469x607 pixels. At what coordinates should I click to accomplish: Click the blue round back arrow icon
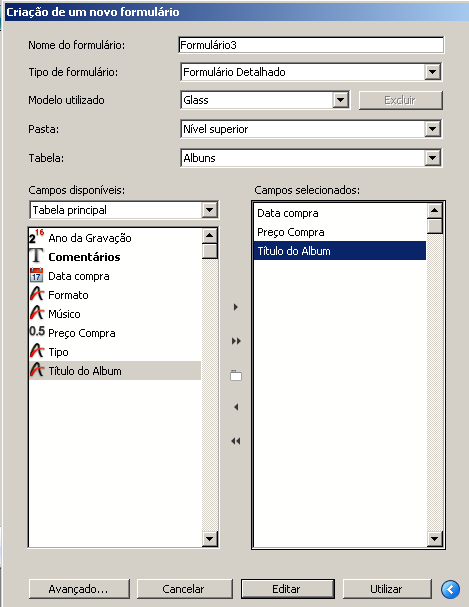click(450, 589)
